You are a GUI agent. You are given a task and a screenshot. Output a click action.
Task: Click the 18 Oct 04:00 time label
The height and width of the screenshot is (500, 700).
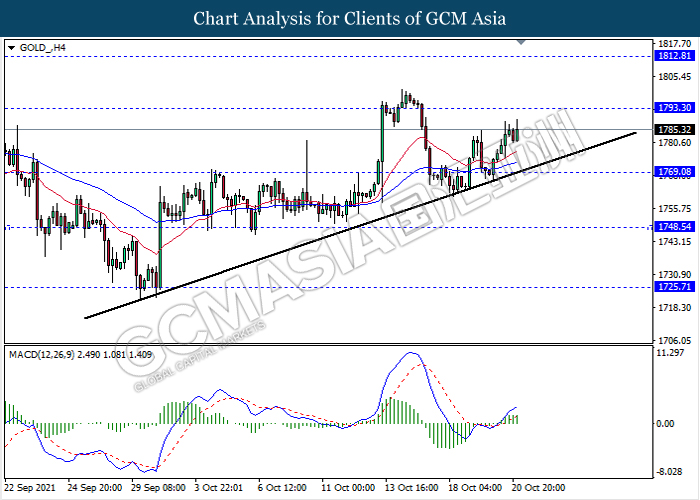point(475,488)
